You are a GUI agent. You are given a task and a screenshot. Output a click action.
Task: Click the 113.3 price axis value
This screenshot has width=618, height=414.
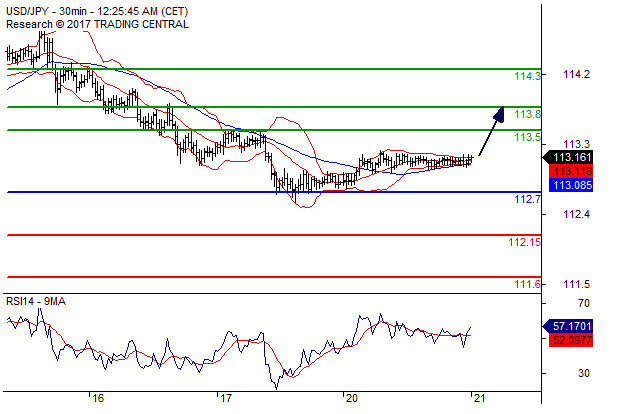(576, 144)
